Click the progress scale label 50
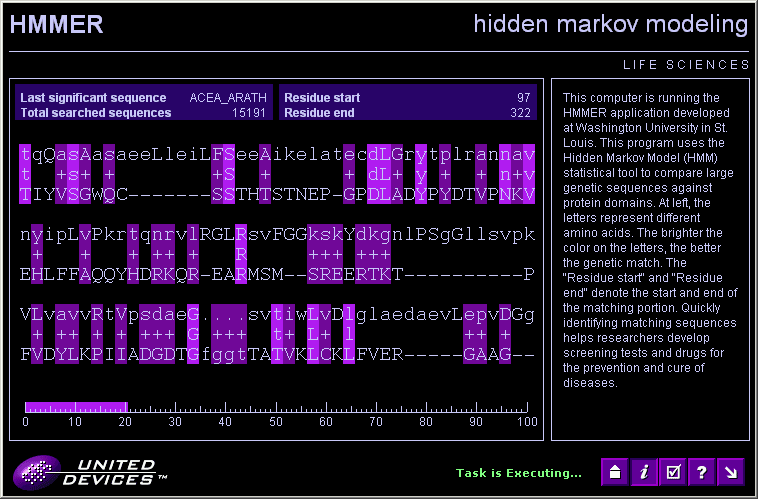Screen dimensions: 758x499 click(276, 422)
